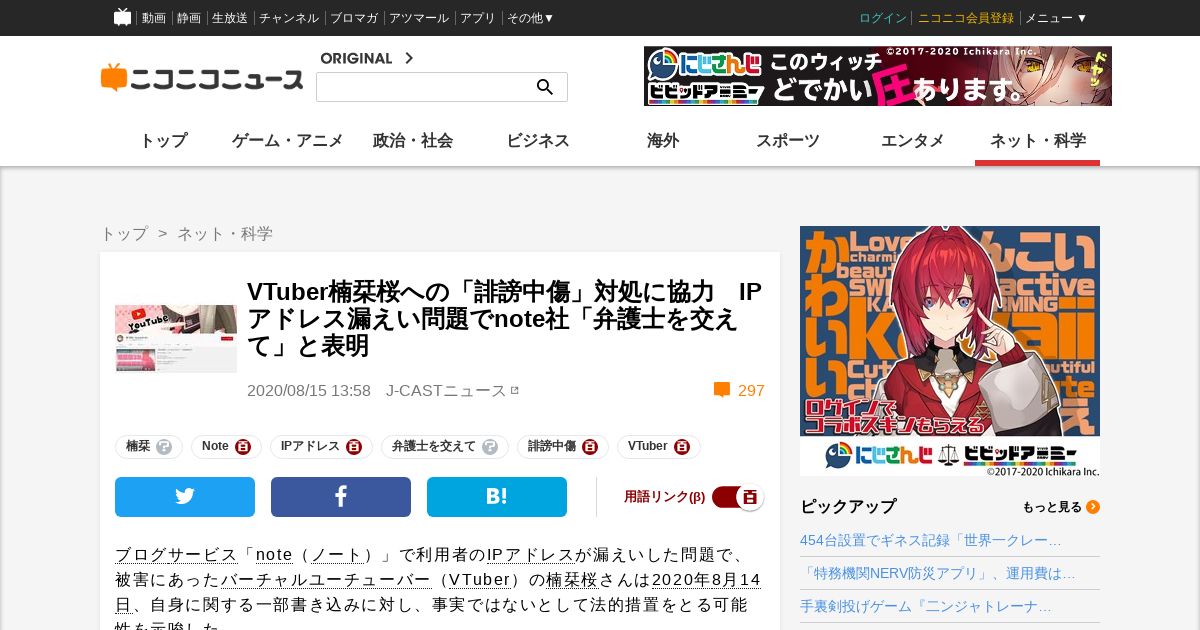The image size is (1200, 630).
Task: Click the 弁護士を交えて tag
Action: (434, 447)
